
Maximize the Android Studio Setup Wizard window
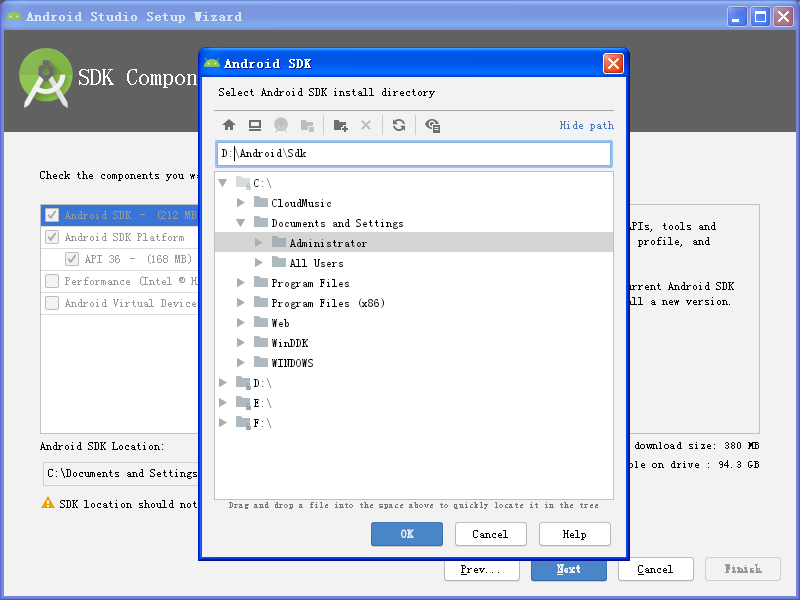pos(760,17)
